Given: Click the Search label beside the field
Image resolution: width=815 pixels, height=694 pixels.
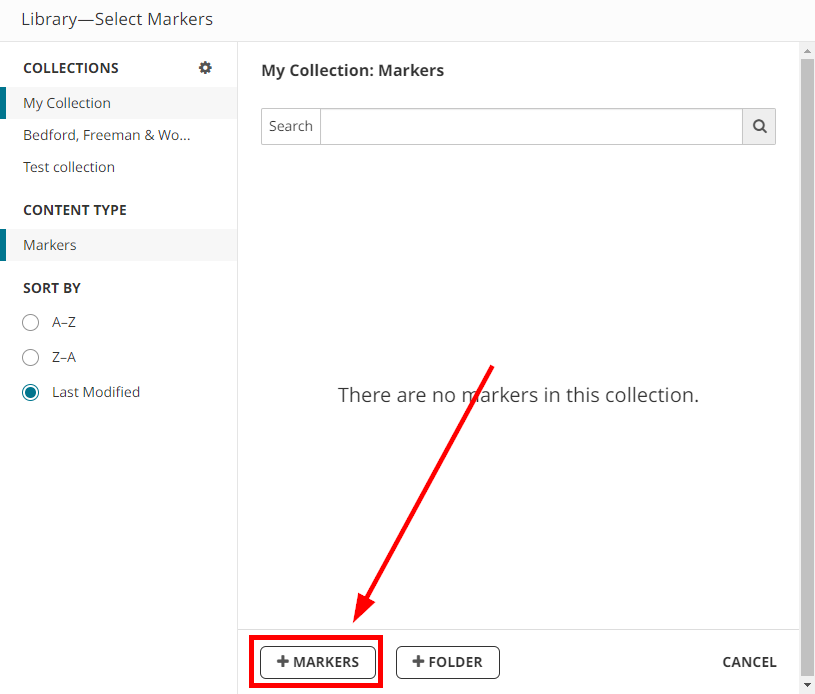Looking at the screenshot, I should pos(291,127).
